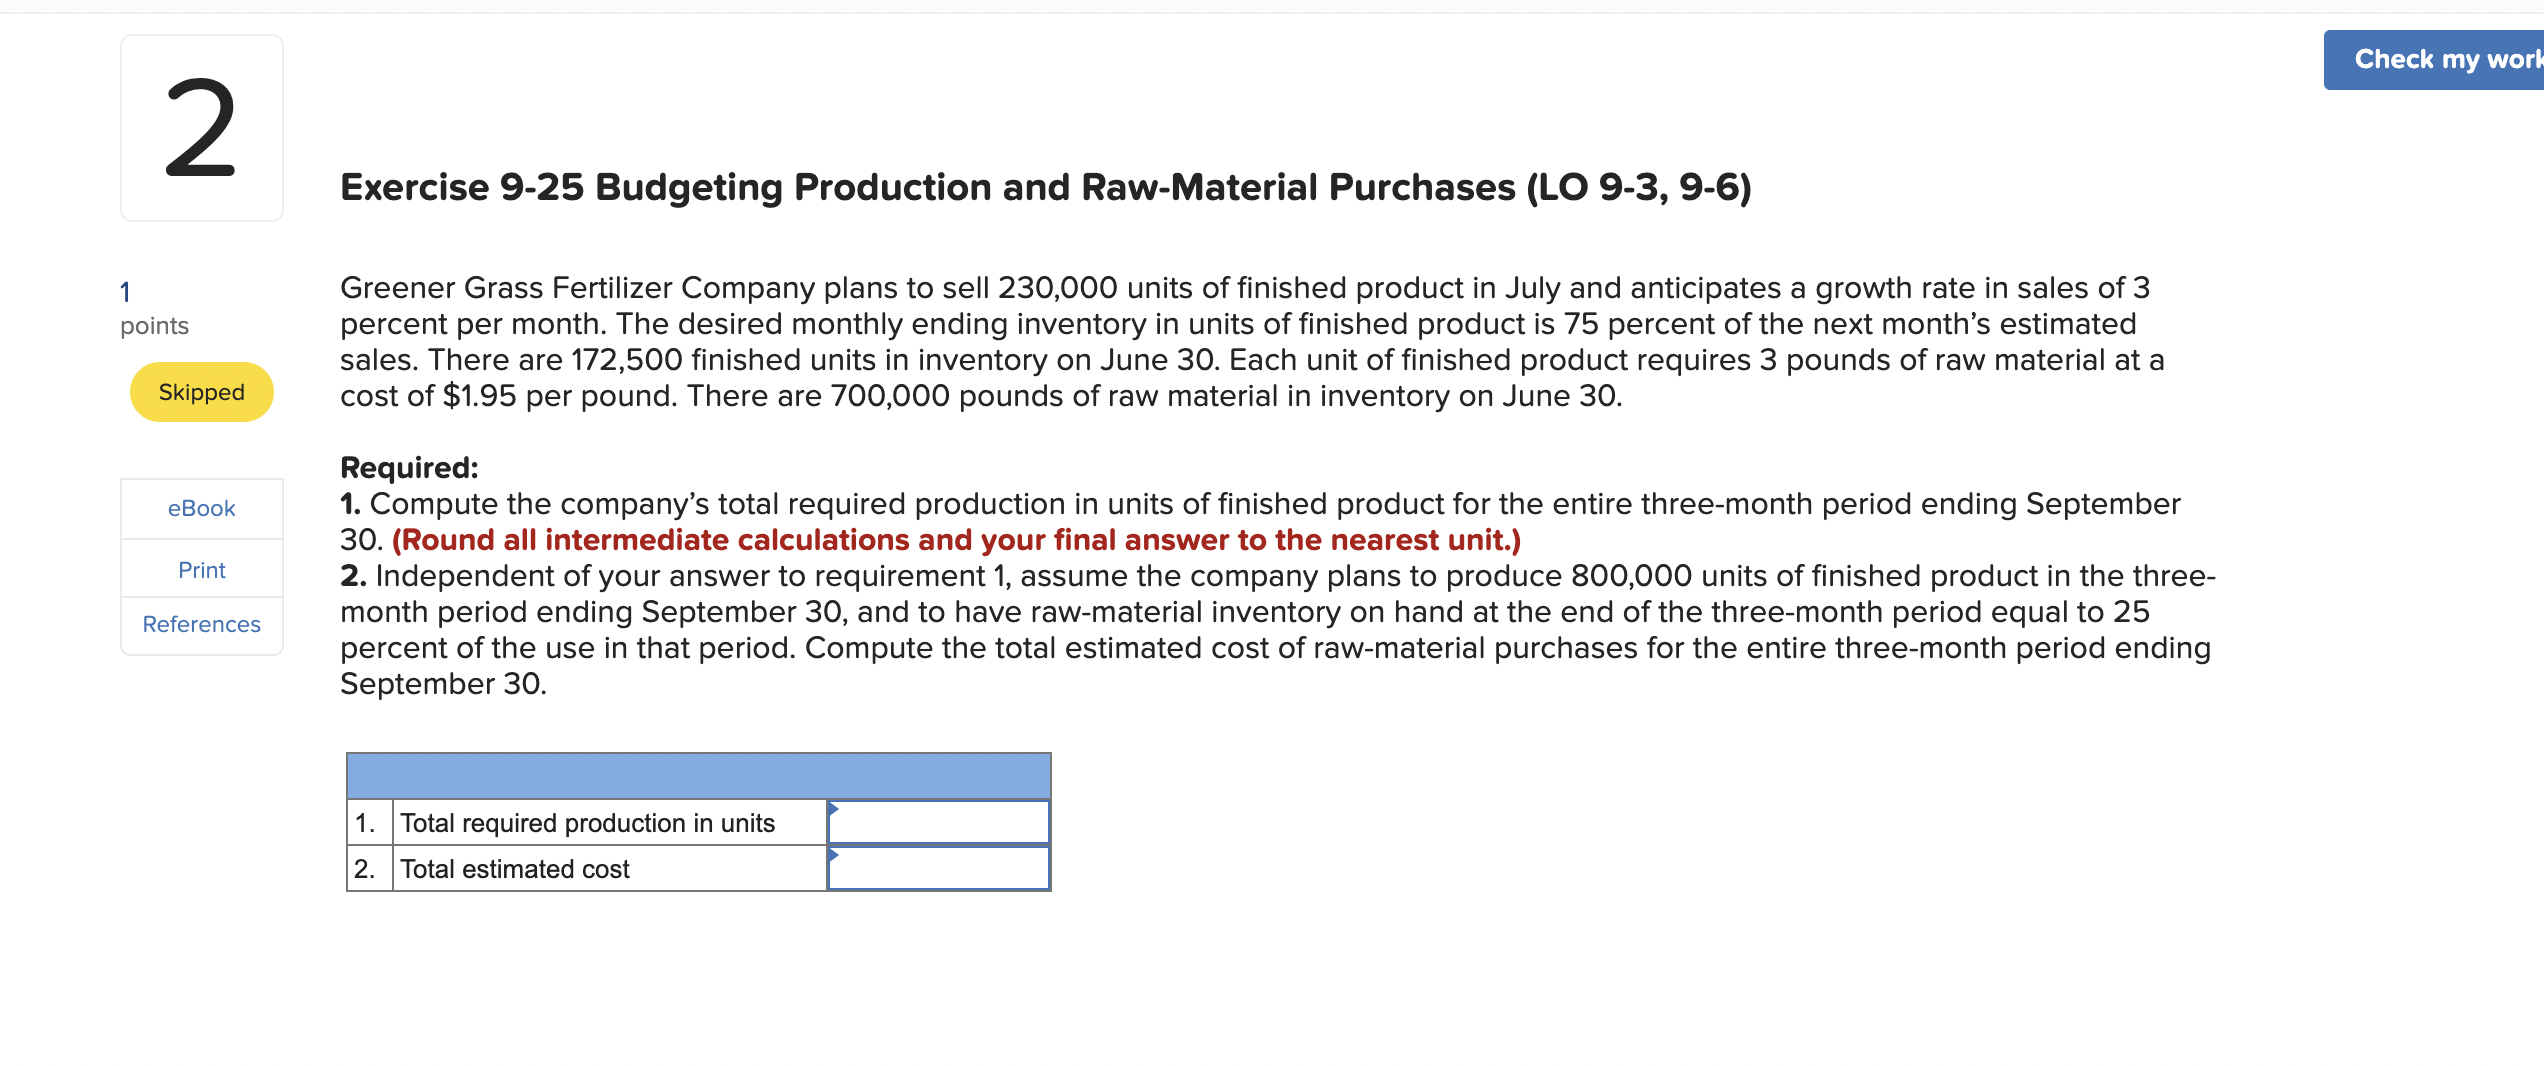Click the Total estimated cost answer field

click(x=940, y=869)
